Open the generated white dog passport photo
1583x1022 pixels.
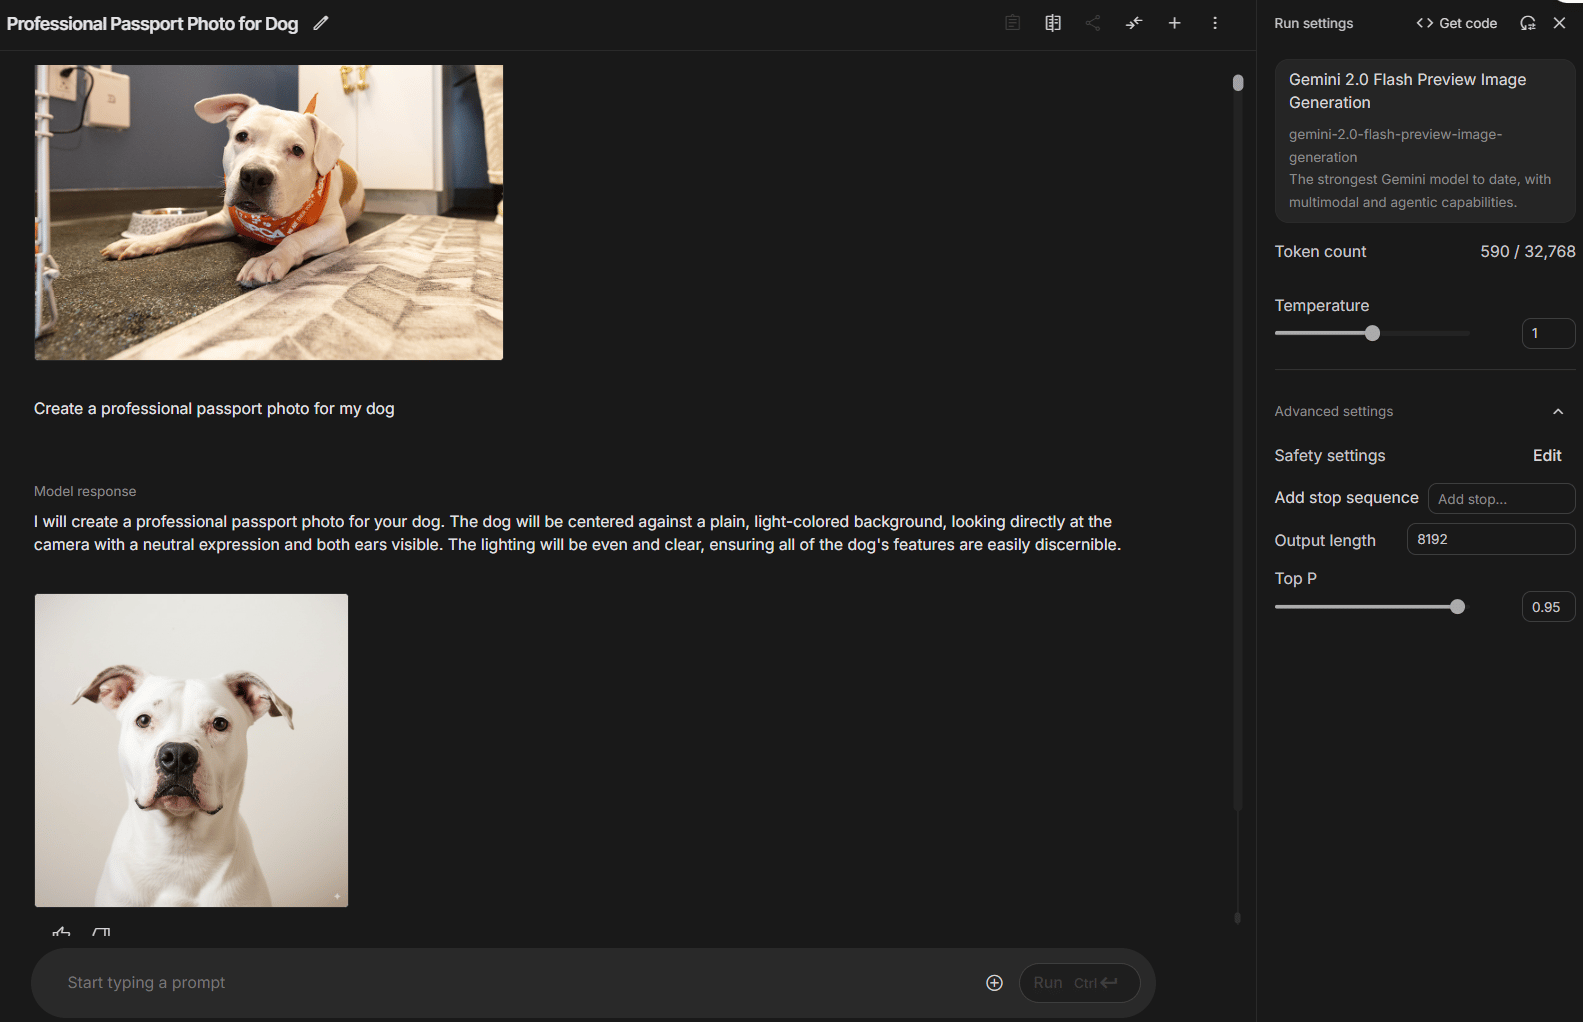pyautogui.click(x=192, y=750)
